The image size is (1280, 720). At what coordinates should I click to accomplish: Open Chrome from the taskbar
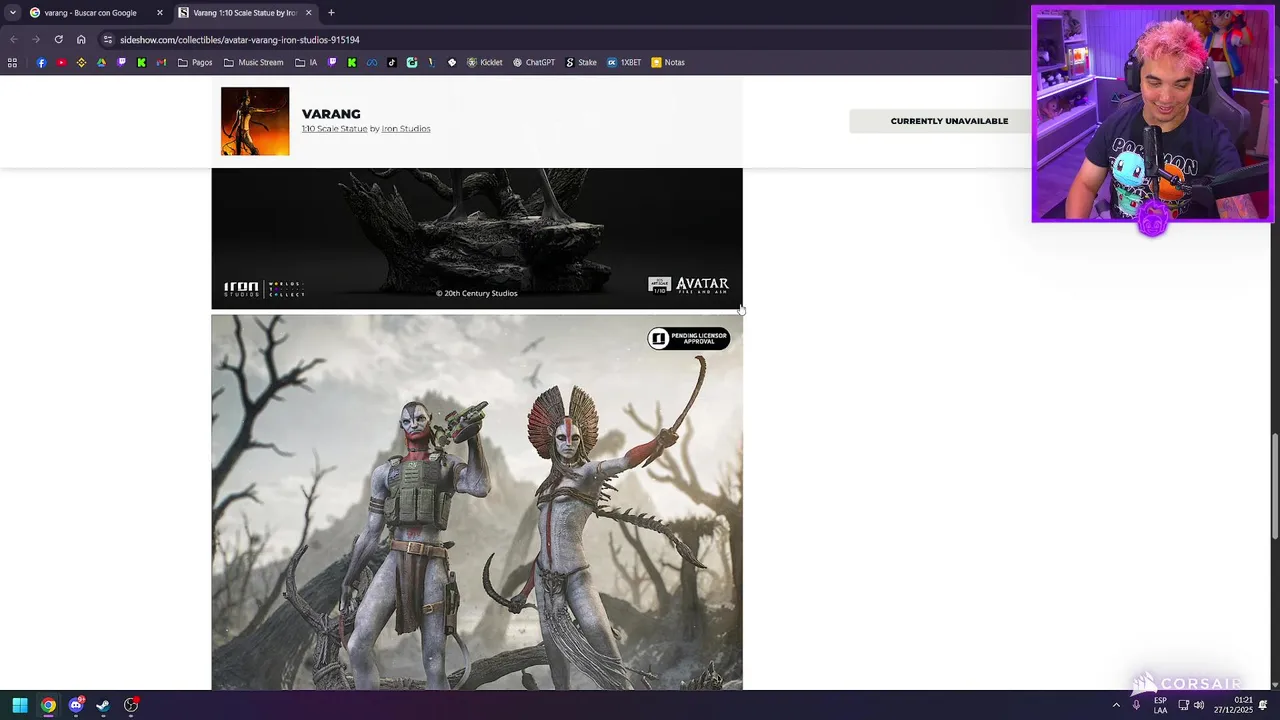(x=48, y=705)
